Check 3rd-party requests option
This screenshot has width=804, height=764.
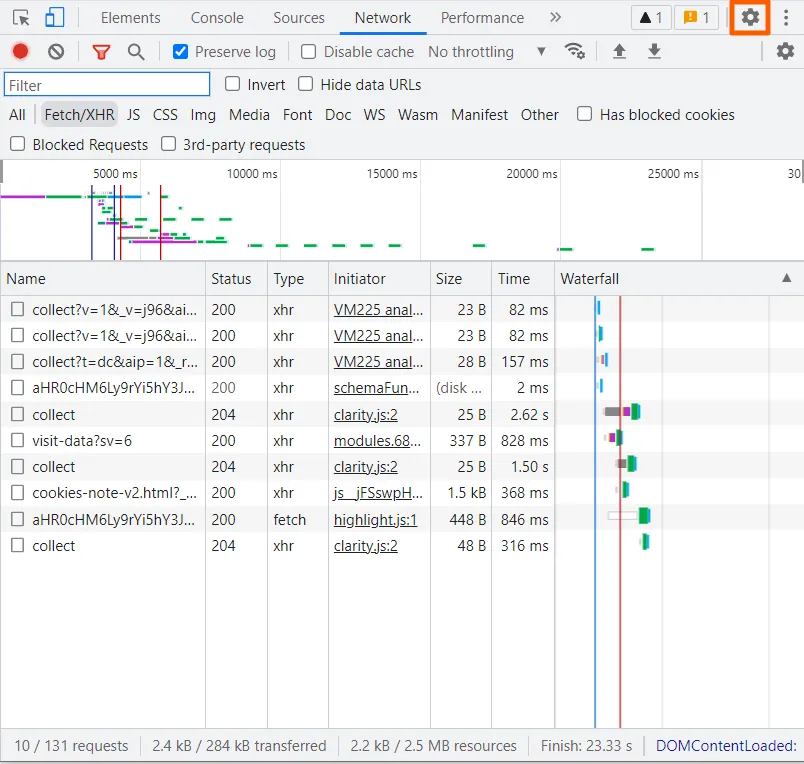[168, 144]
